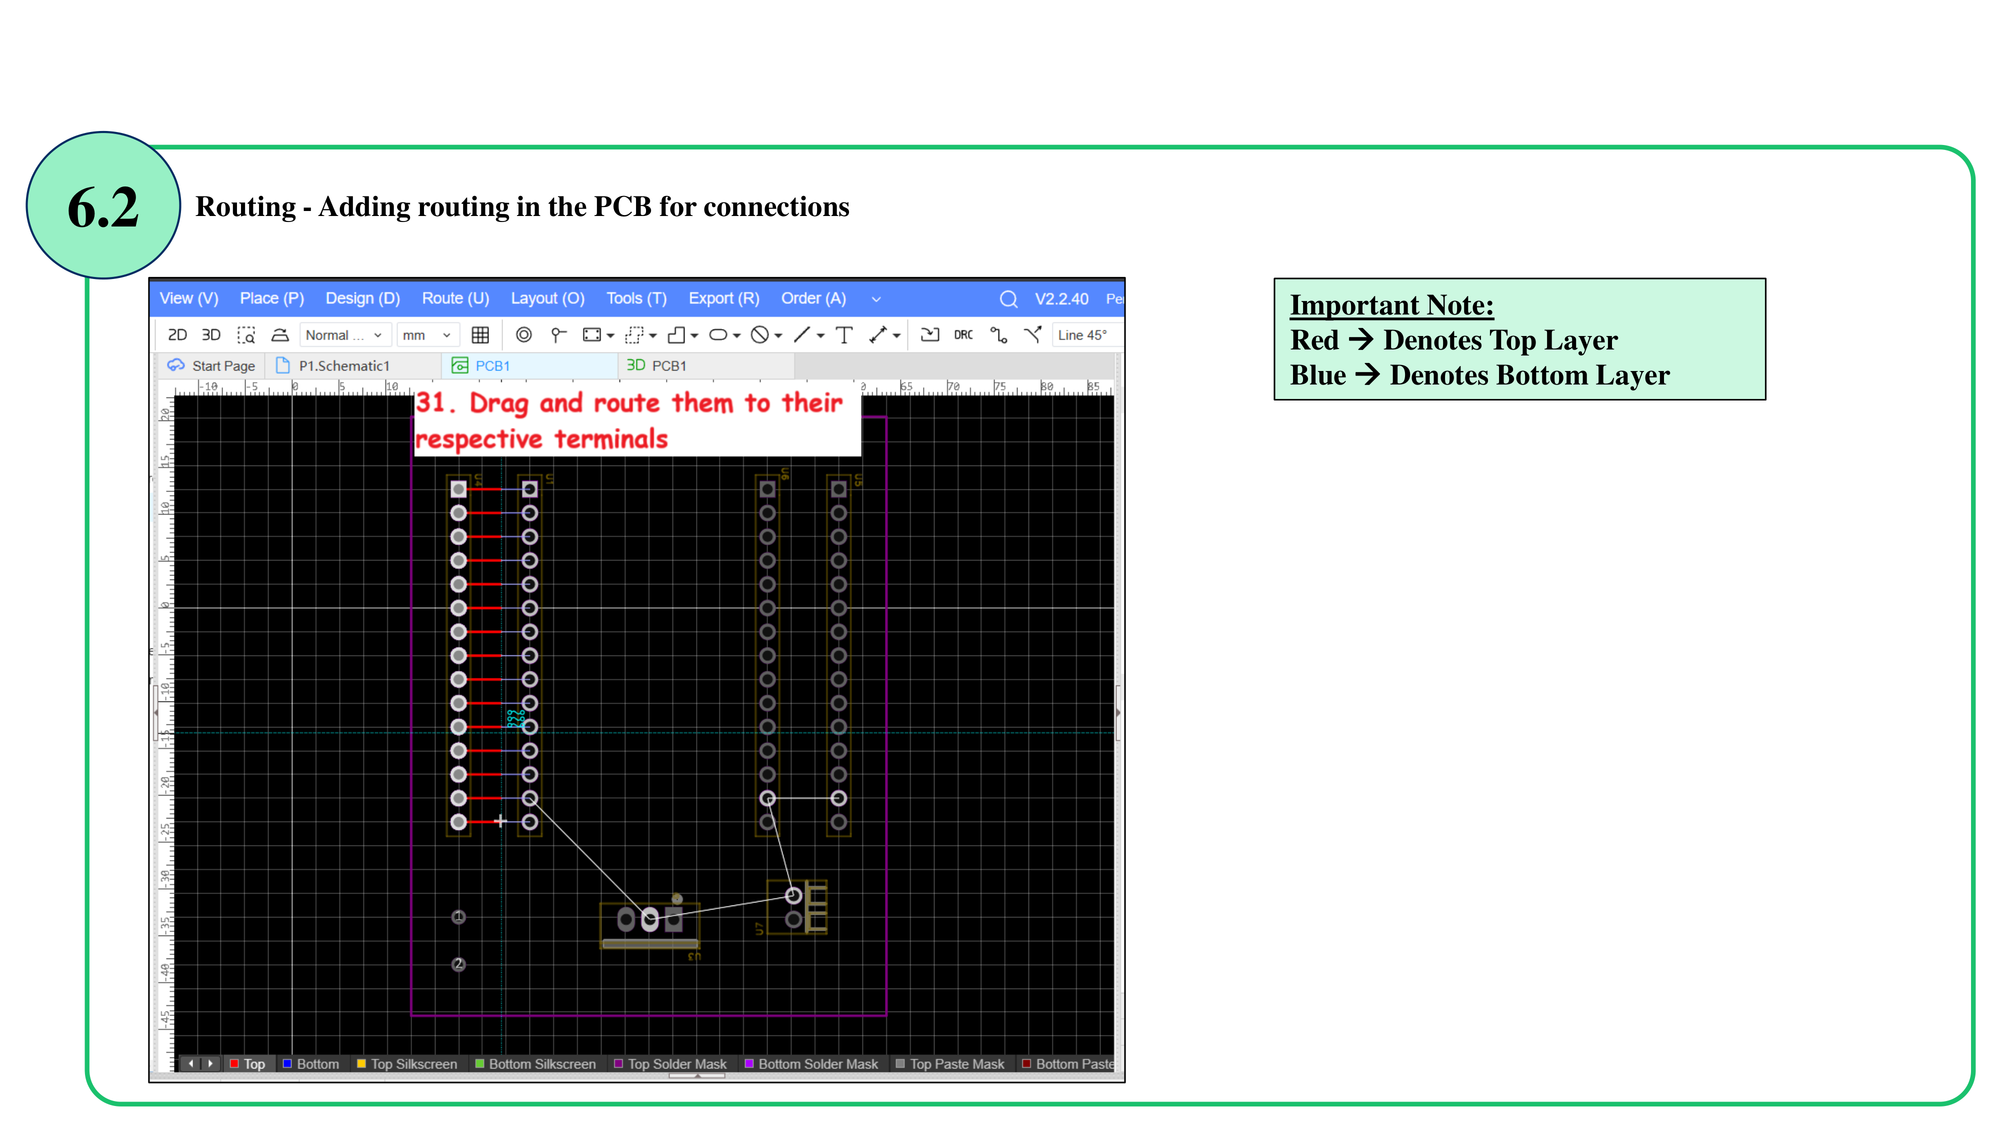Expand the prohibited region tool arrow
Image resolution: width=2000 pixels, height=1125 pixels.
[778, 336]
